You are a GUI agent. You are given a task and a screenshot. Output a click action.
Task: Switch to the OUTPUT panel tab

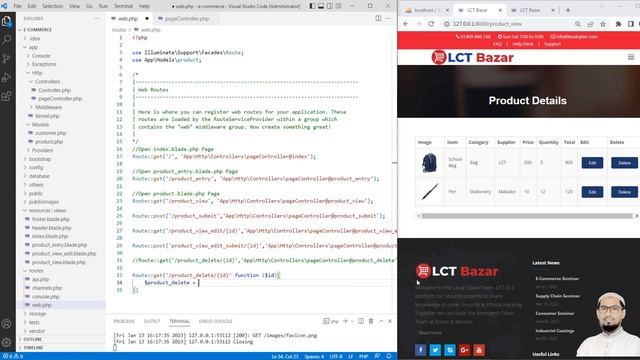[152, 321]
